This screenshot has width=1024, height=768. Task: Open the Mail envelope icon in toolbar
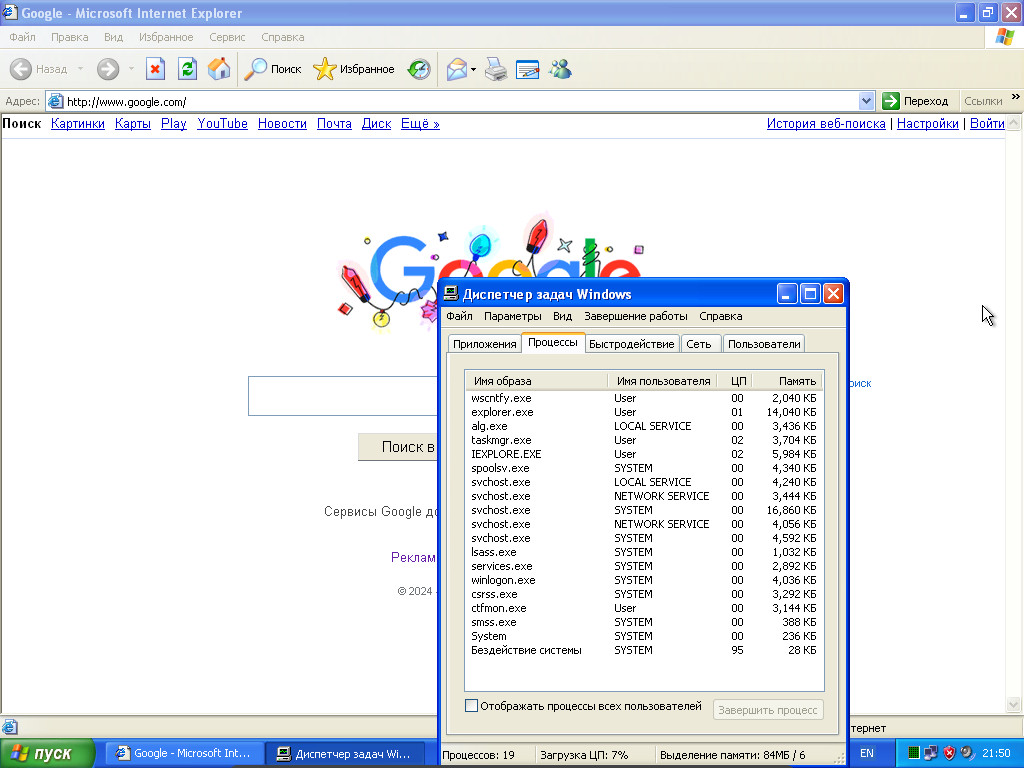pos(457,69)
